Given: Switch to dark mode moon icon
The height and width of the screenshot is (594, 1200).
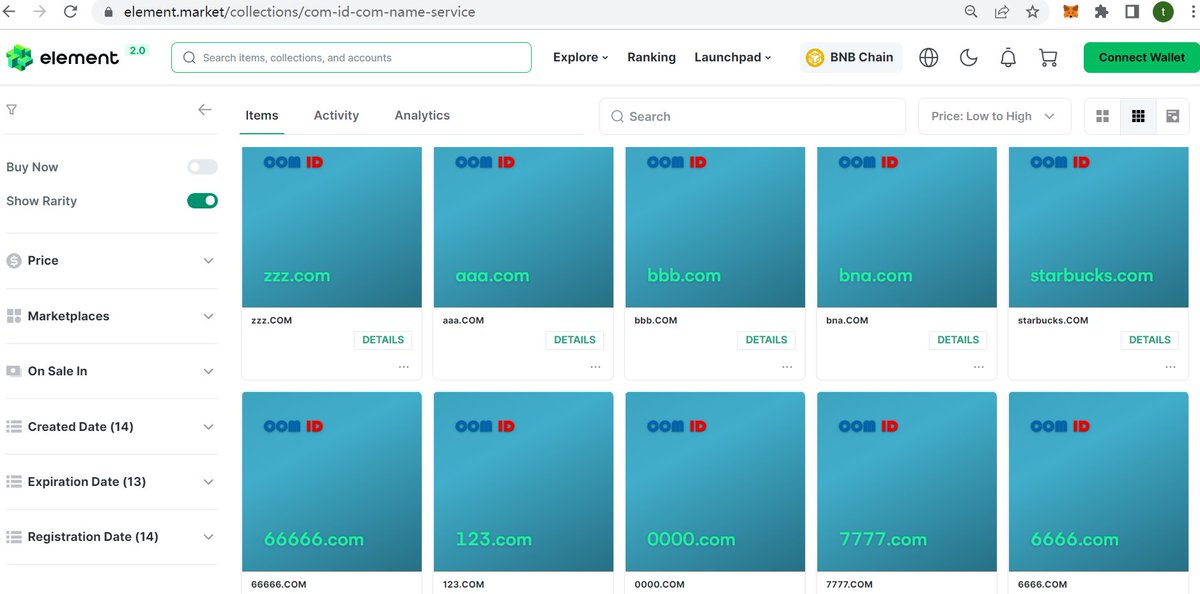Looking at the screenshot, I should [968, 58].
